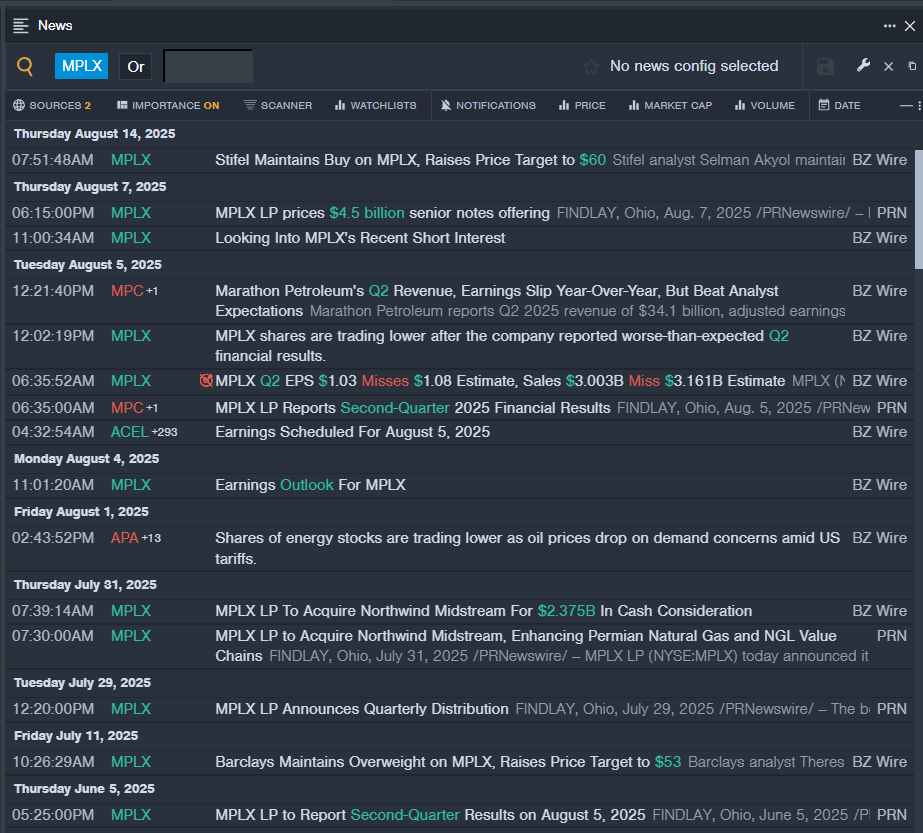Open 'MPLX LP Reports Second-Quarter 2025 Financial Results'
Image resolution: width=923 pixels, height=833 pixels.
coord(413,408)
